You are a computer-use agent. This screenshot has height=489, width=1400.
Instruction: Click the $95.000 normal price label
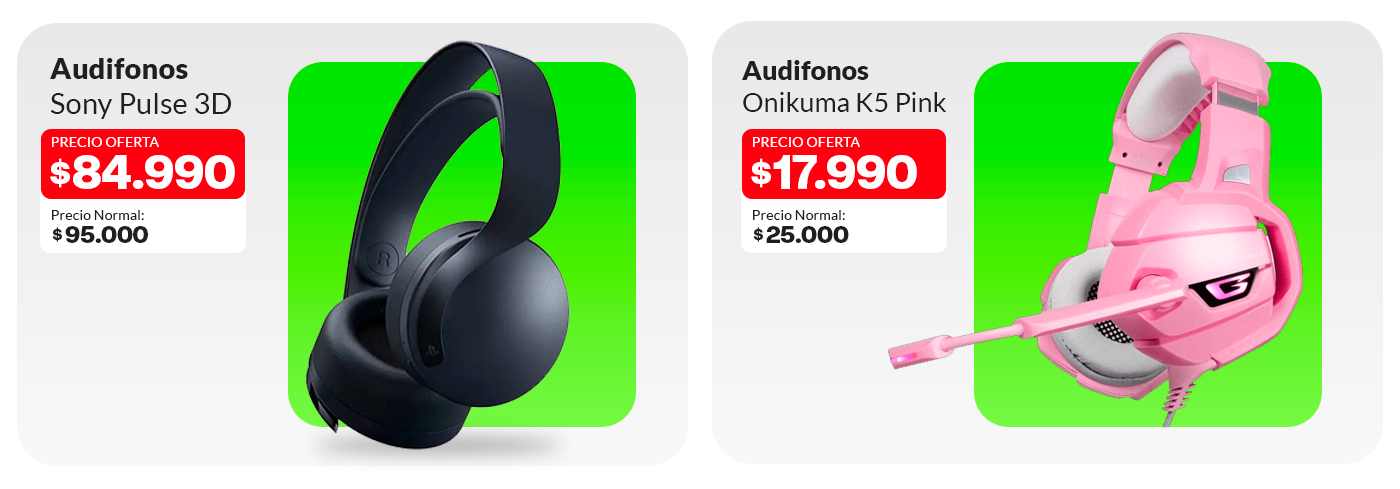click(100, 235)
